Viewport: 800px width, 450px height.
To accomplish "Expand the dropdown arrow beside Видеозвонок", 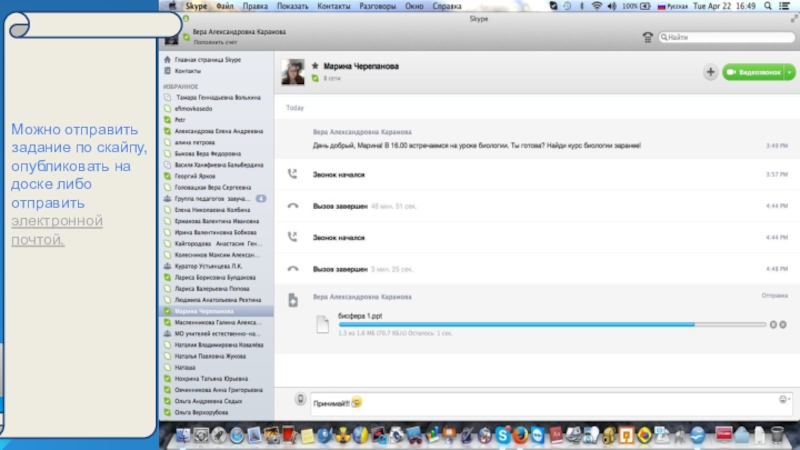I will click(790, 72).
